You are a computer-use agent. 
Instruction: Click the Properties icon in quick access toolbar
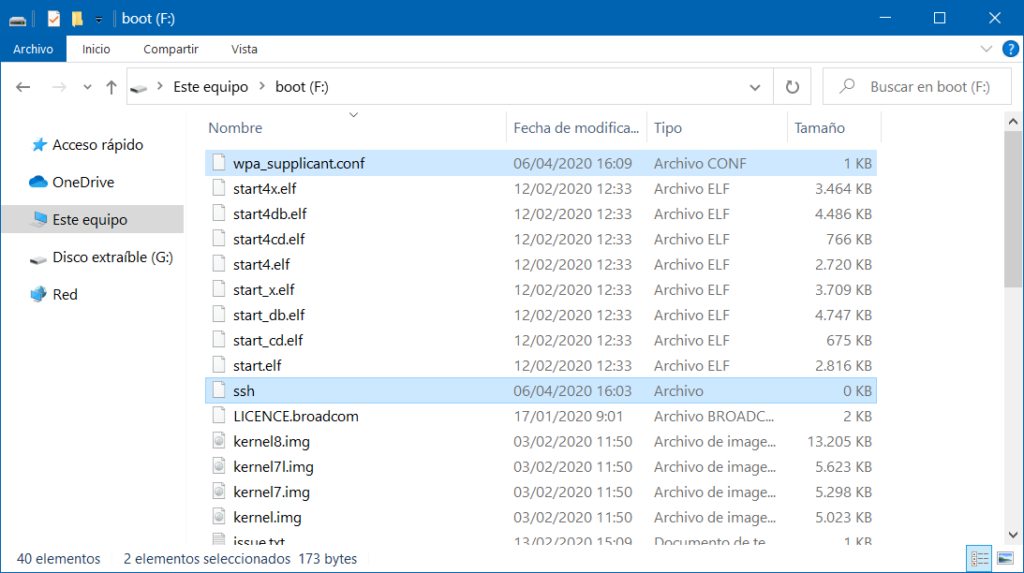[x=54, y=18]
